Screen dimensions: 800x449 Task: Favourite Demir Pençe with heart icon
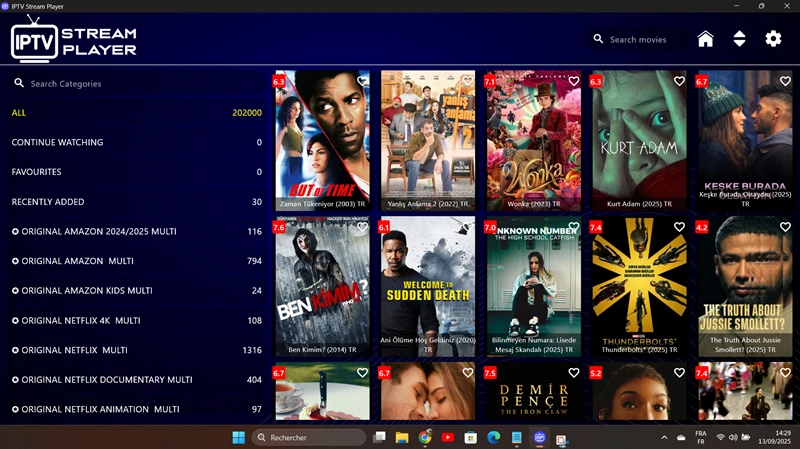click(573, 373)
